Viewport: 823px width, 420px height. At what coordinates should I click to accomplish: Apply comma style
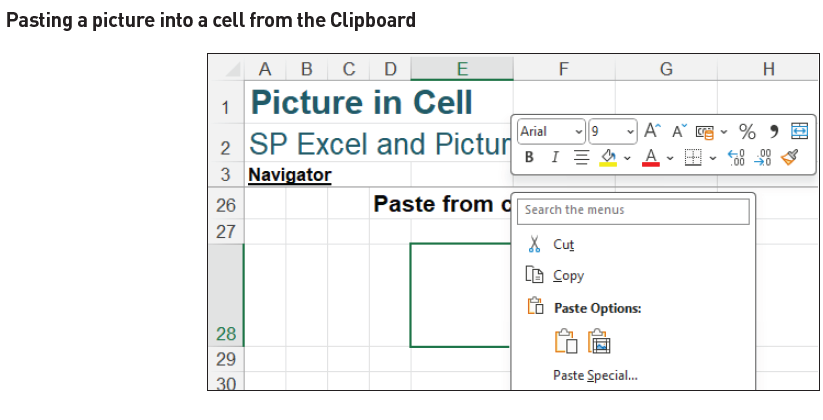click(774, 131)
